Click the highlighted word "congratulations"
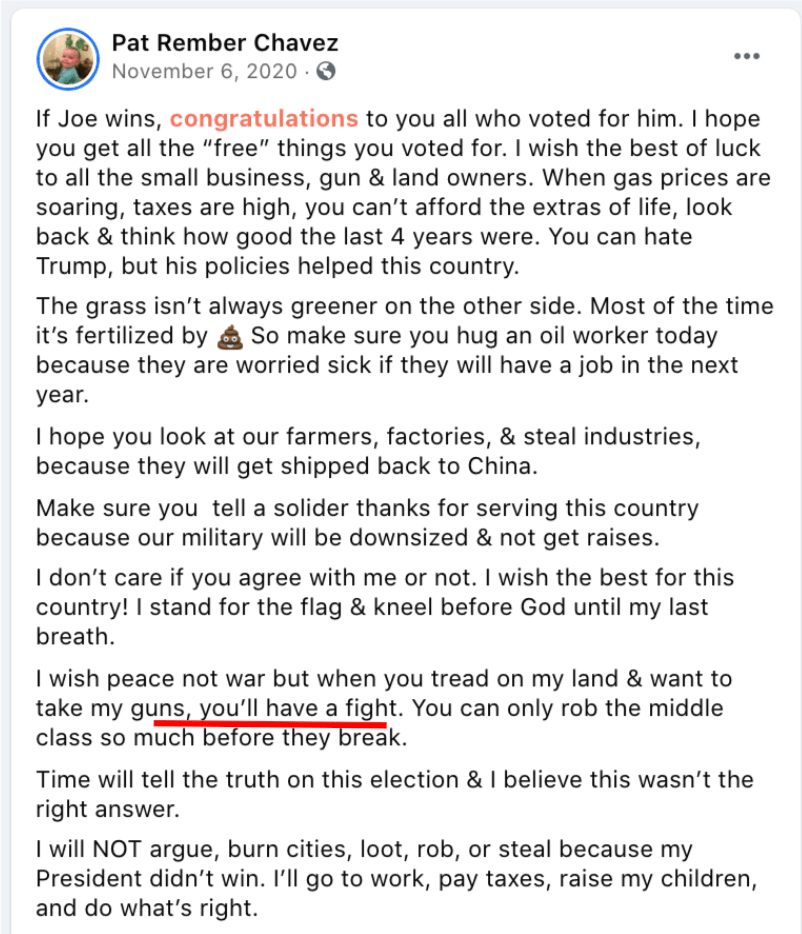The width and height of the screenshot is (802, 934). coord(264,119)
